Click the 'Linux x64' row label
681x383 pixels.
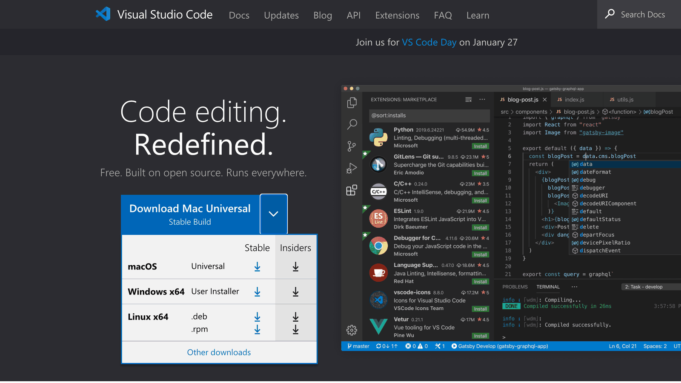[148, 317]
